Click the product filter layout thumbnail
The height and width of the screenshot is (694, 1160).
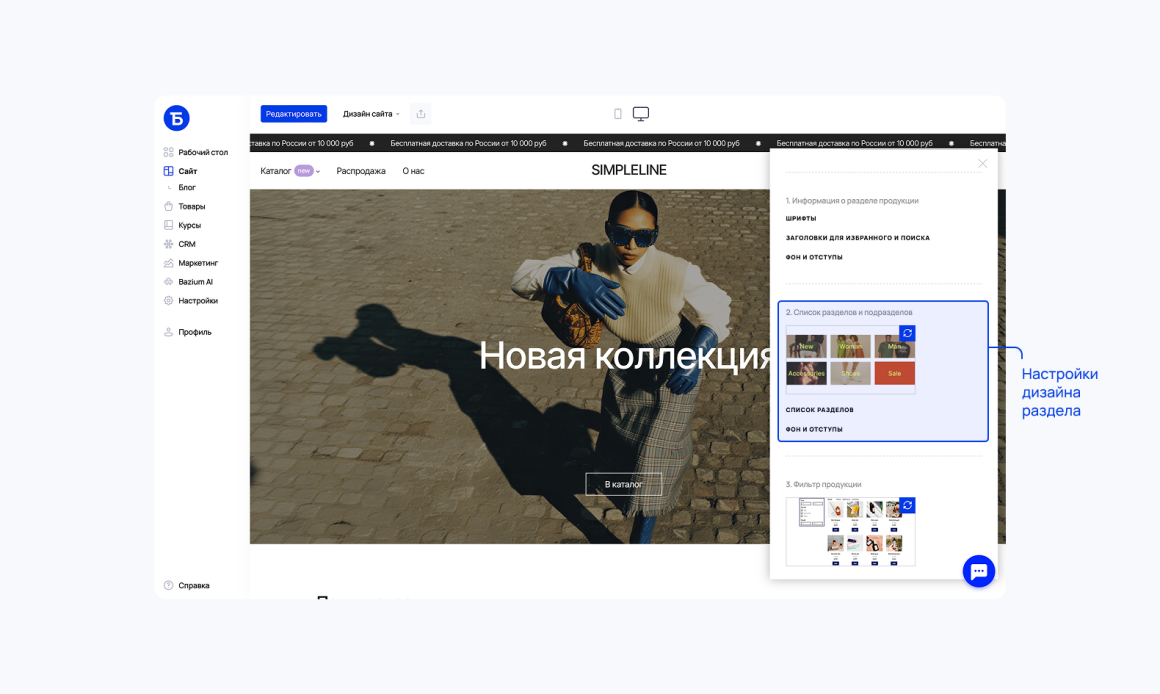850,532
